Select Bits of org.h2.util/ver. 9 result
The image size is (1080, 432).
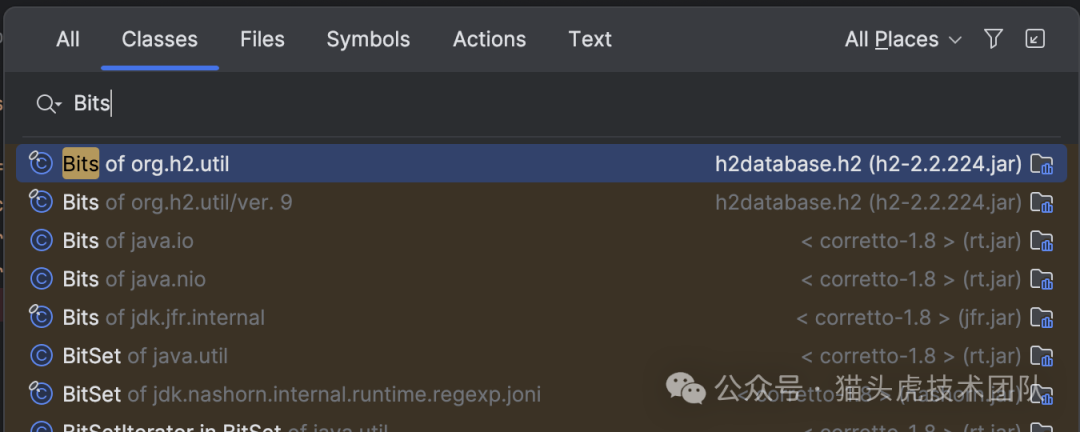point(177,202)
